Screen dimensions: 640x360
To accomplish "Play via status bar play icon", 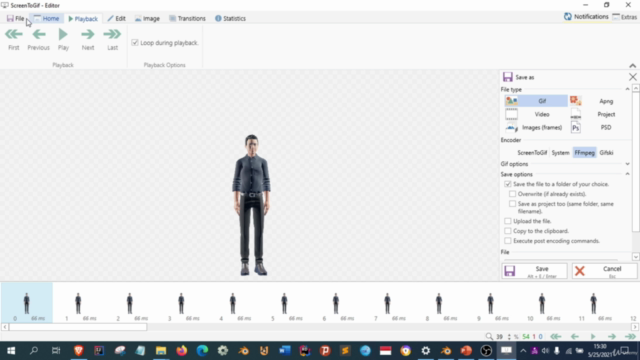I will tap(593, 337).
